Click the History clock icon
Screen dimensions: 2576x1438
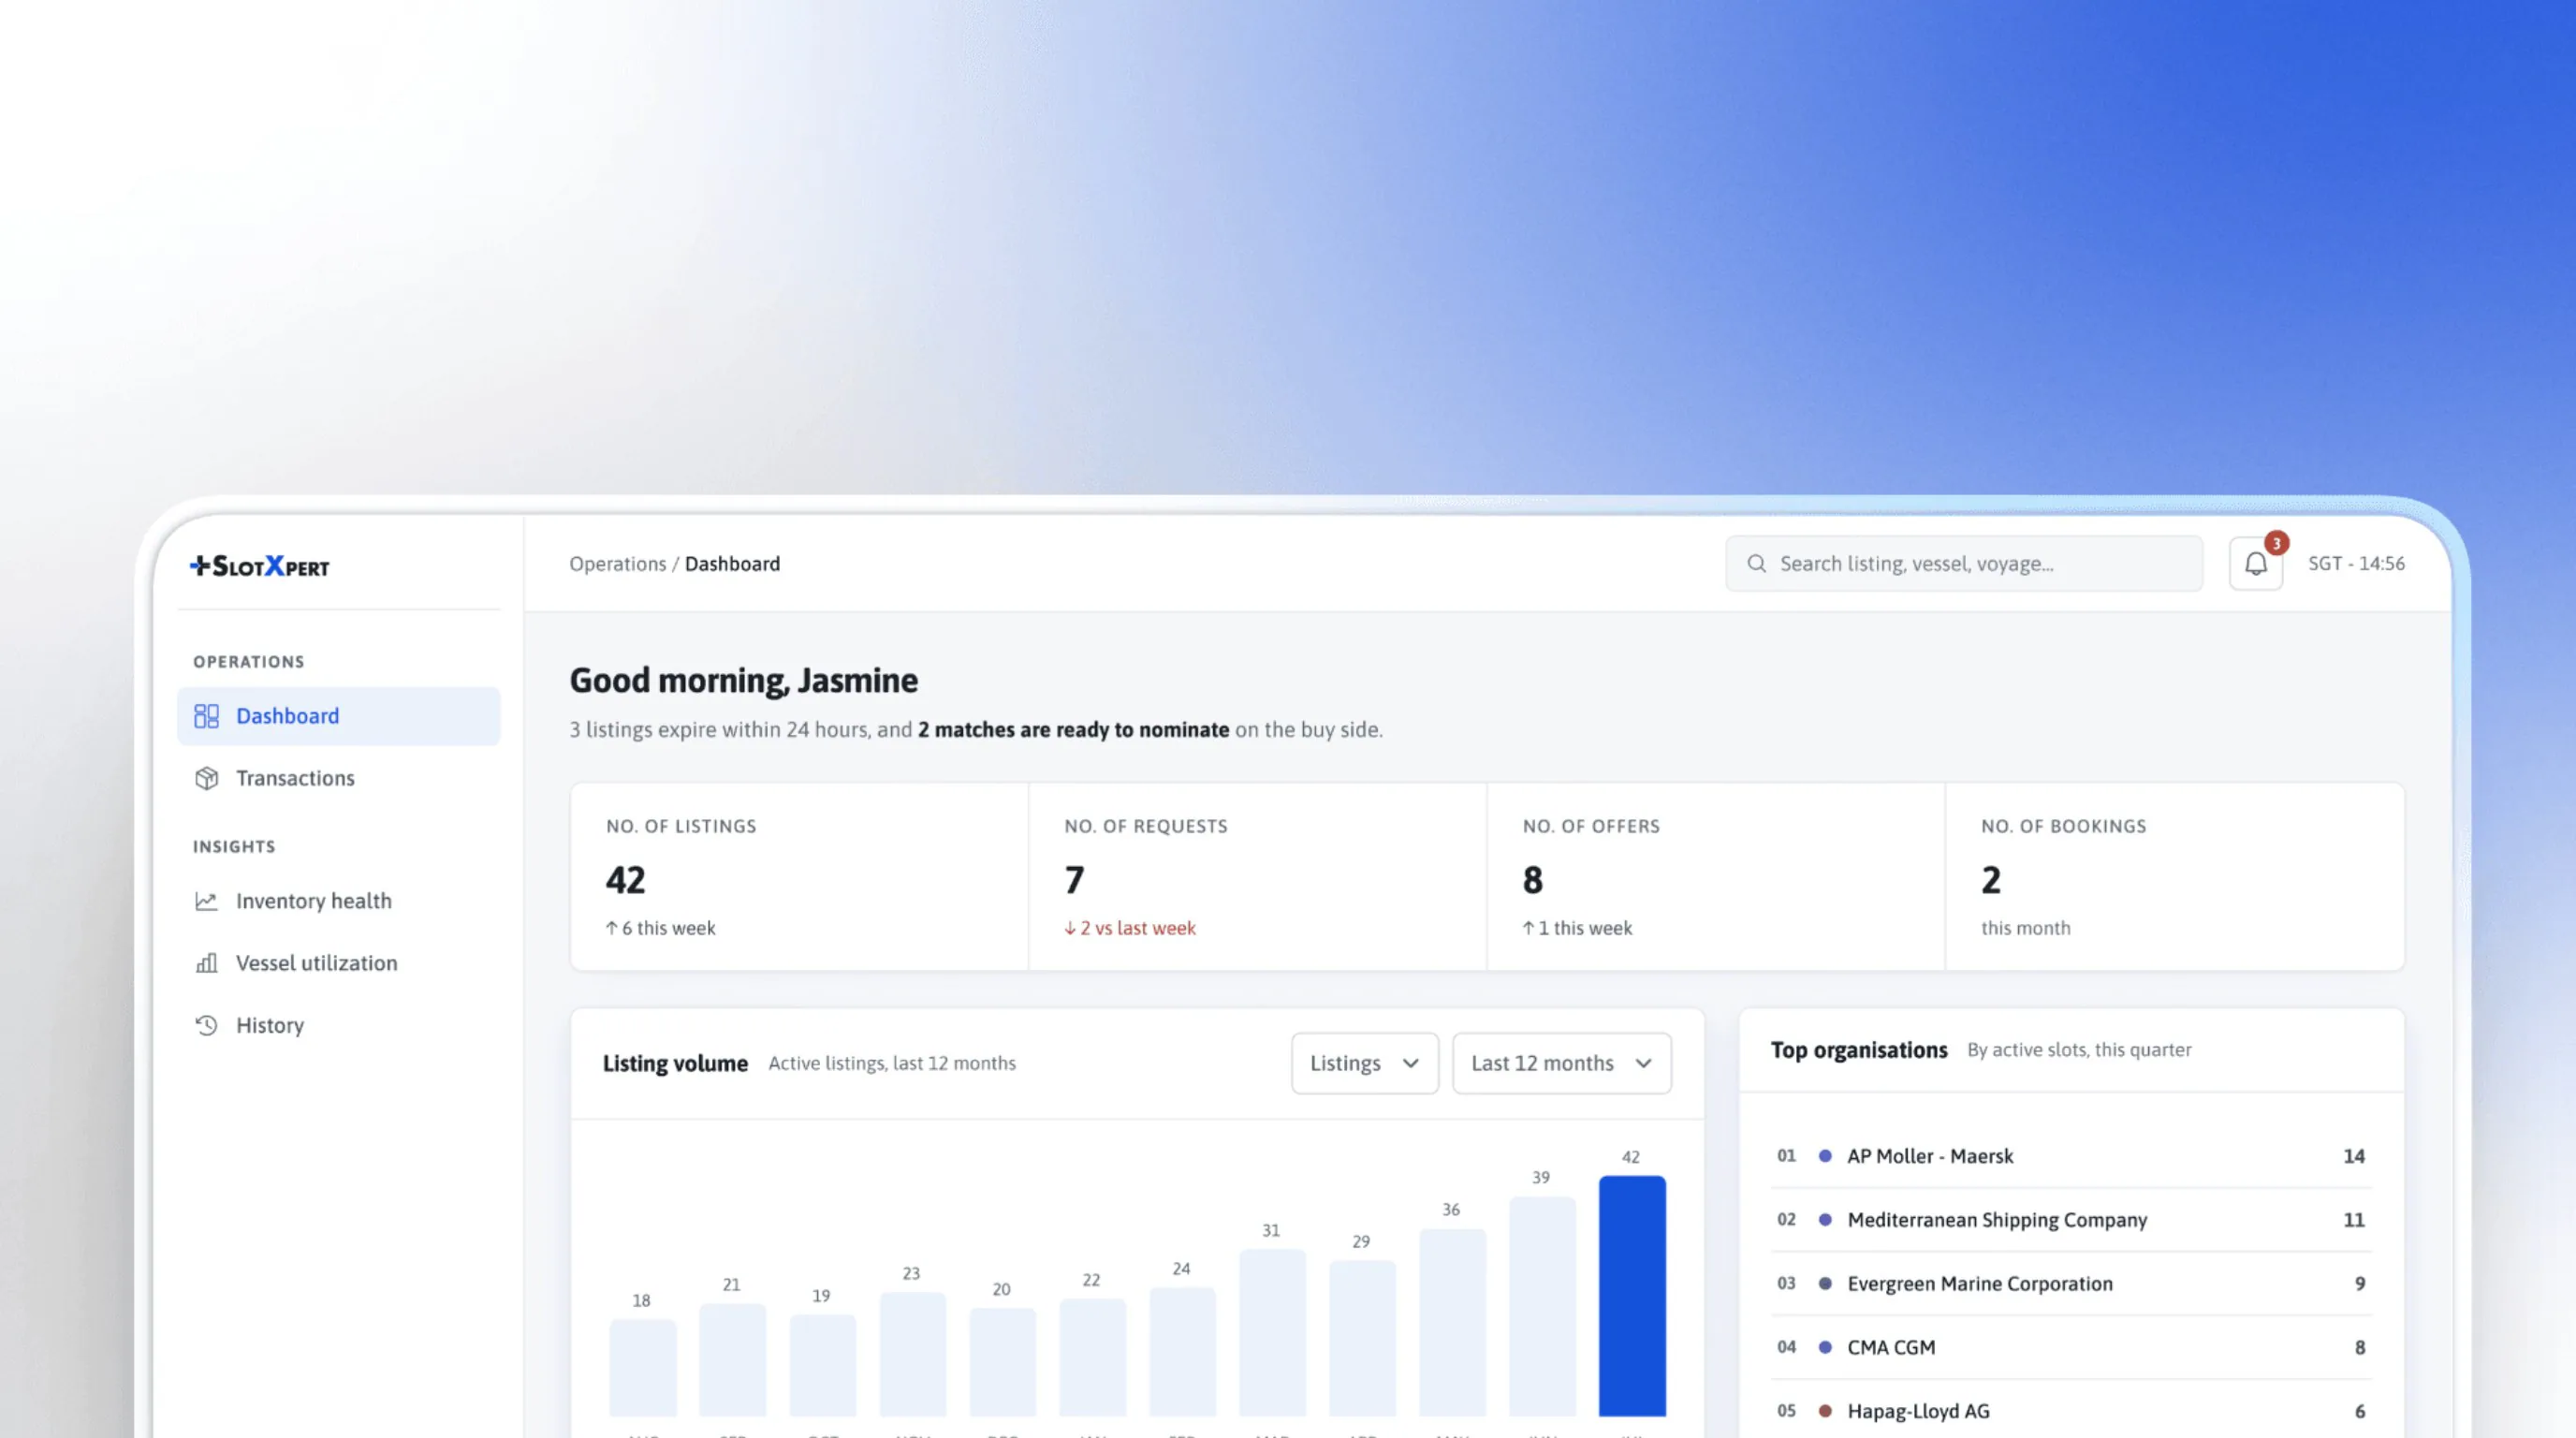coord(206,1025)
